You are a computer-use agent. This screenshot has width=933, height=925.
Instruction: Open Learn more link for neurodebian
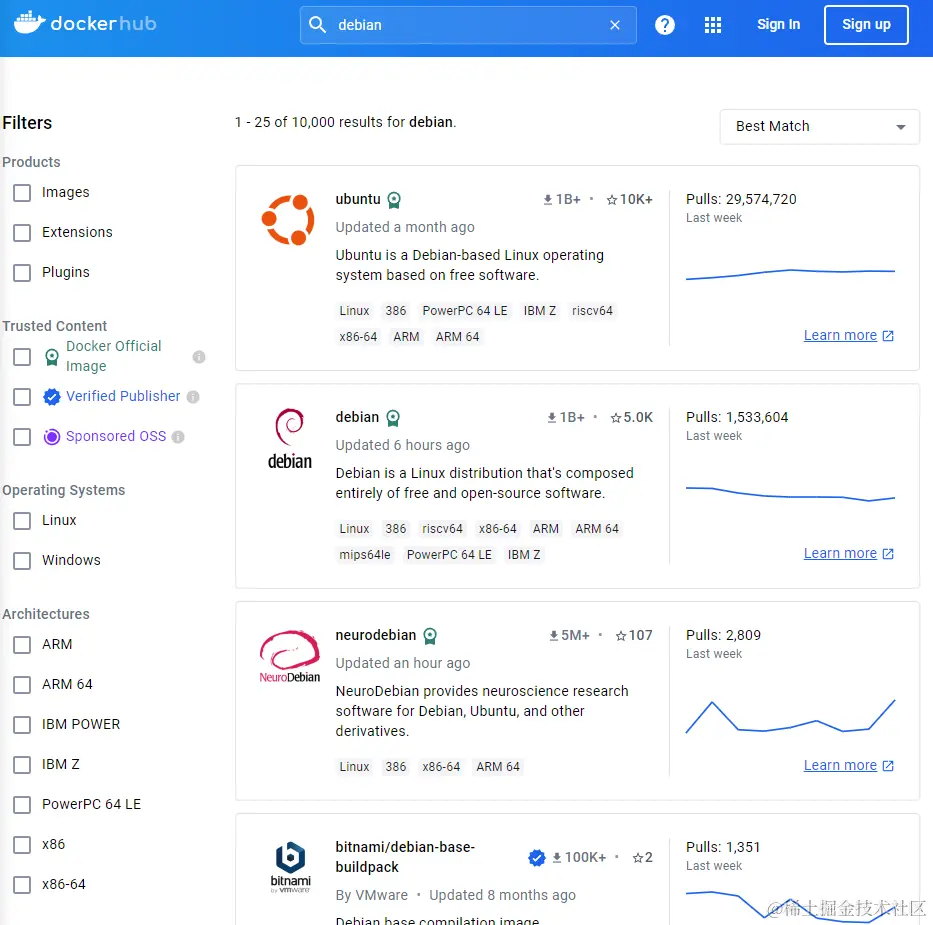[840, 766]
